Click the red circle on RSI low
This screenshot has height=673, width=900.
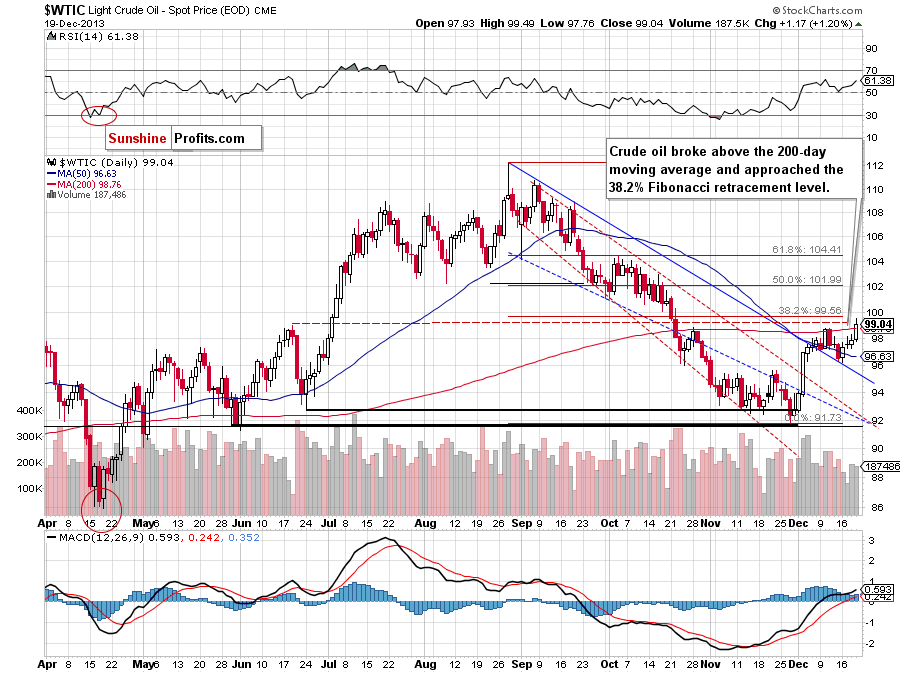[99, 115]
